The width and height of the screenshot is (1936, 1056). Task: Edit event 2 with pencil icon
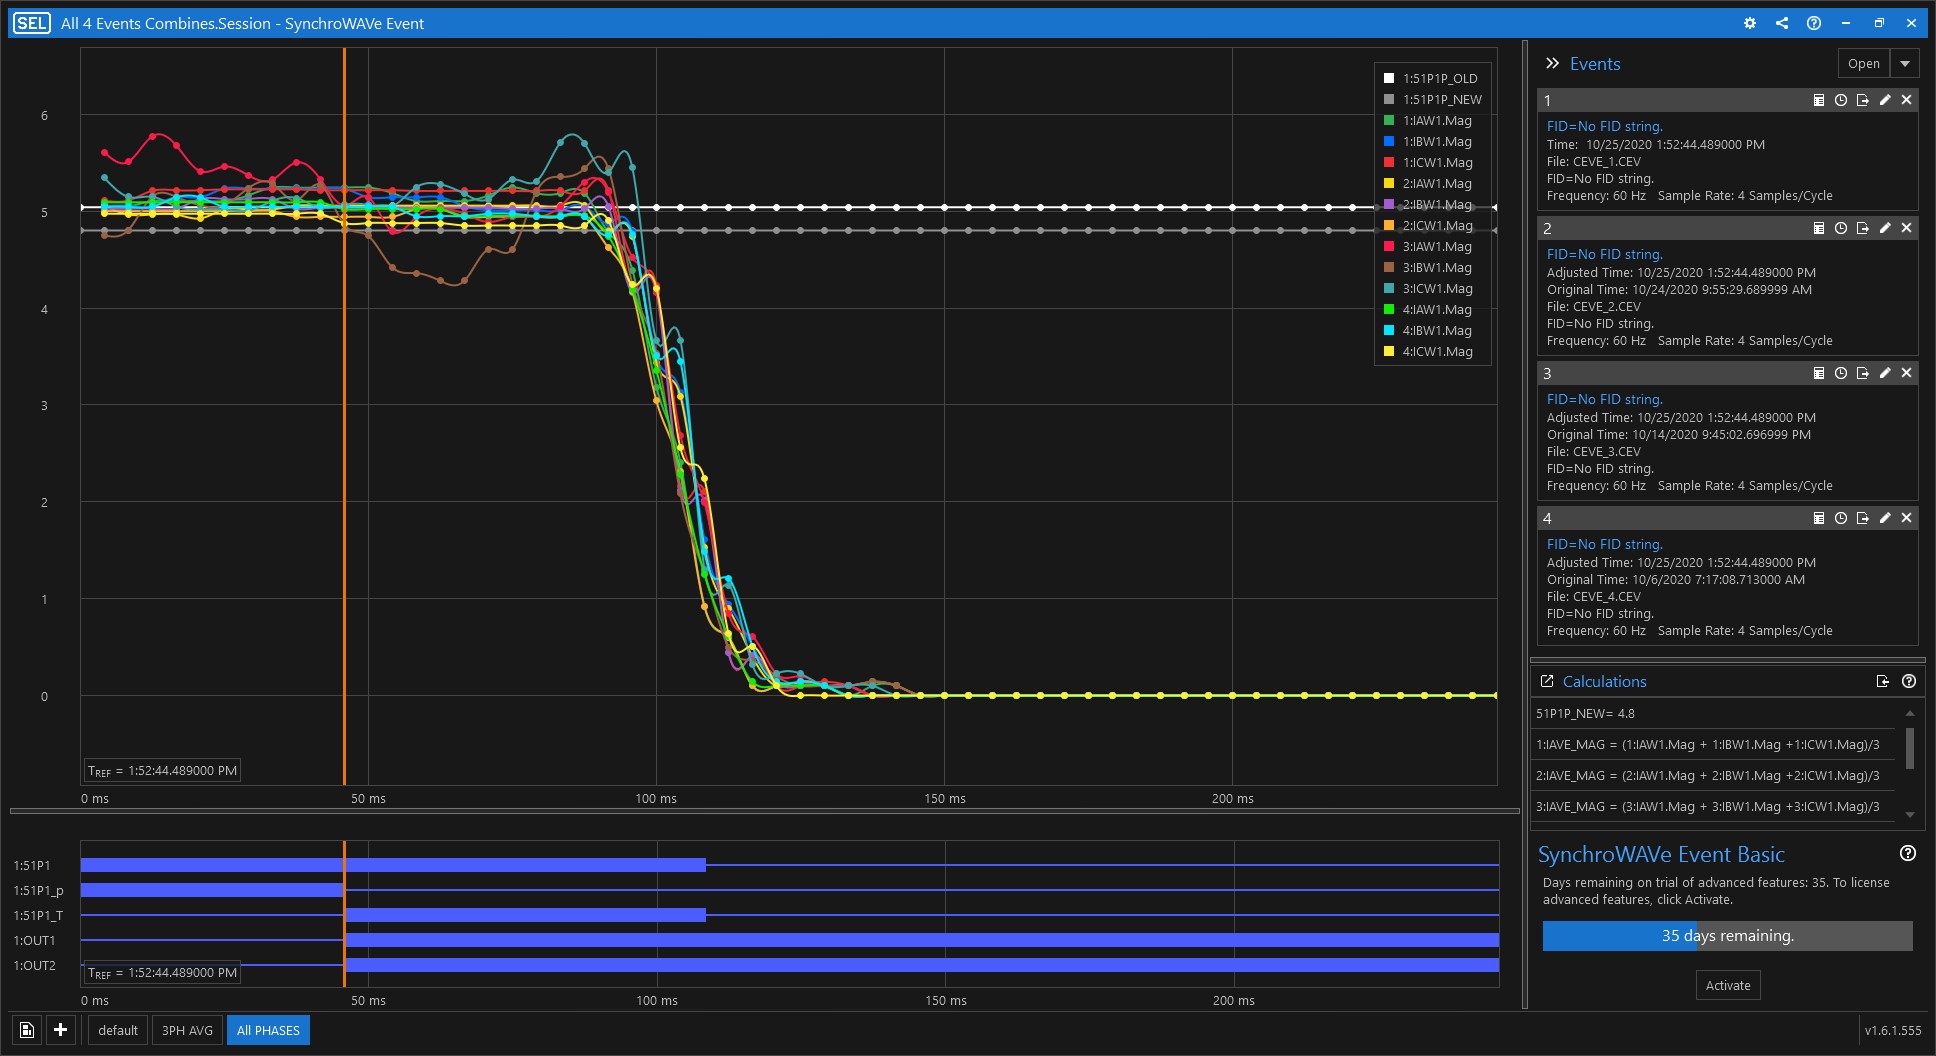point(1885,228)
